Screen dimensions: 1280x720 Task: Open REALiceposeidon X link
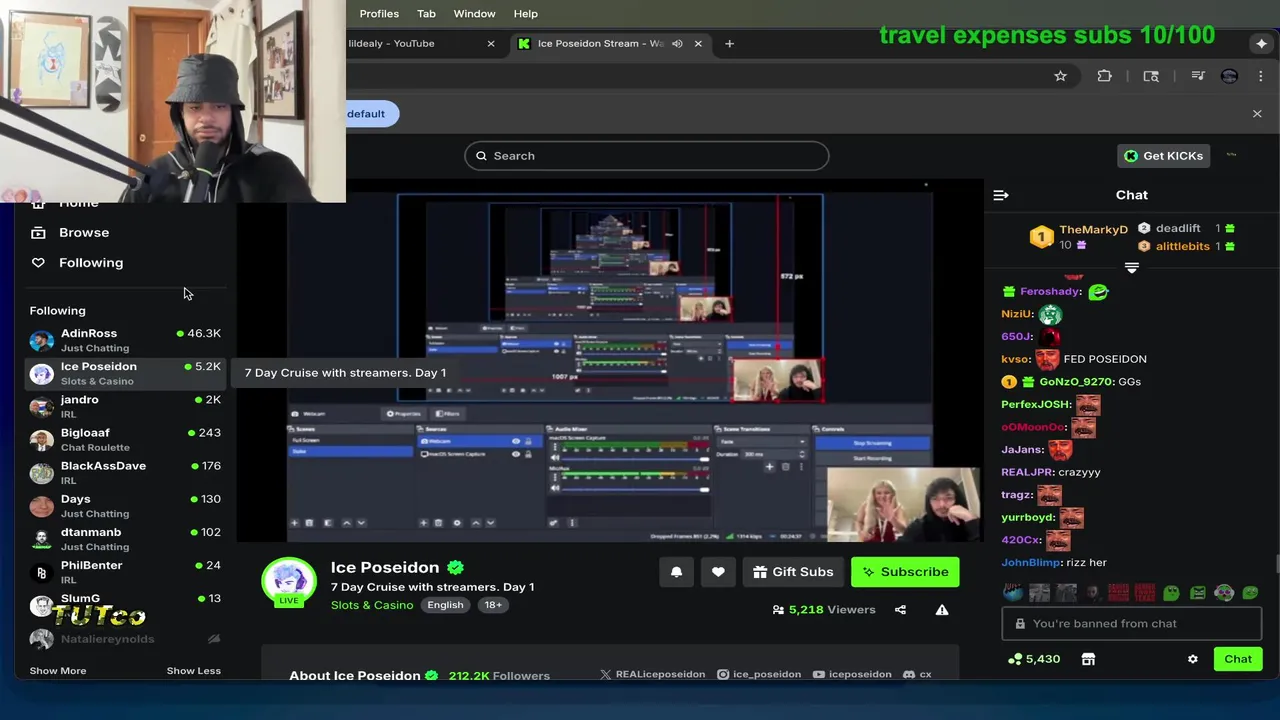tap(652, 674)
